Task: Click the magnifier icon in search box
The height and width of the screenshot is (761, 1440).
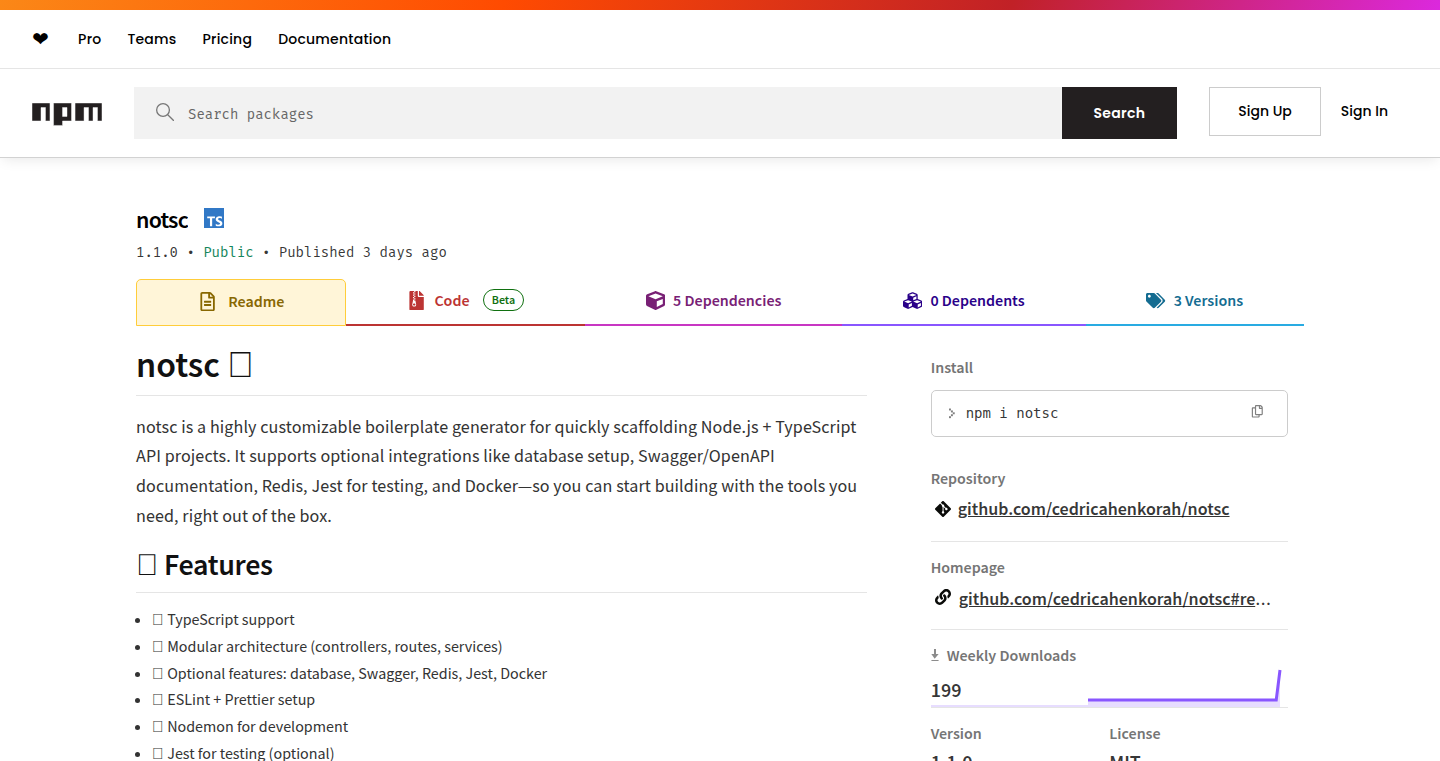Action: coord(165,112)
